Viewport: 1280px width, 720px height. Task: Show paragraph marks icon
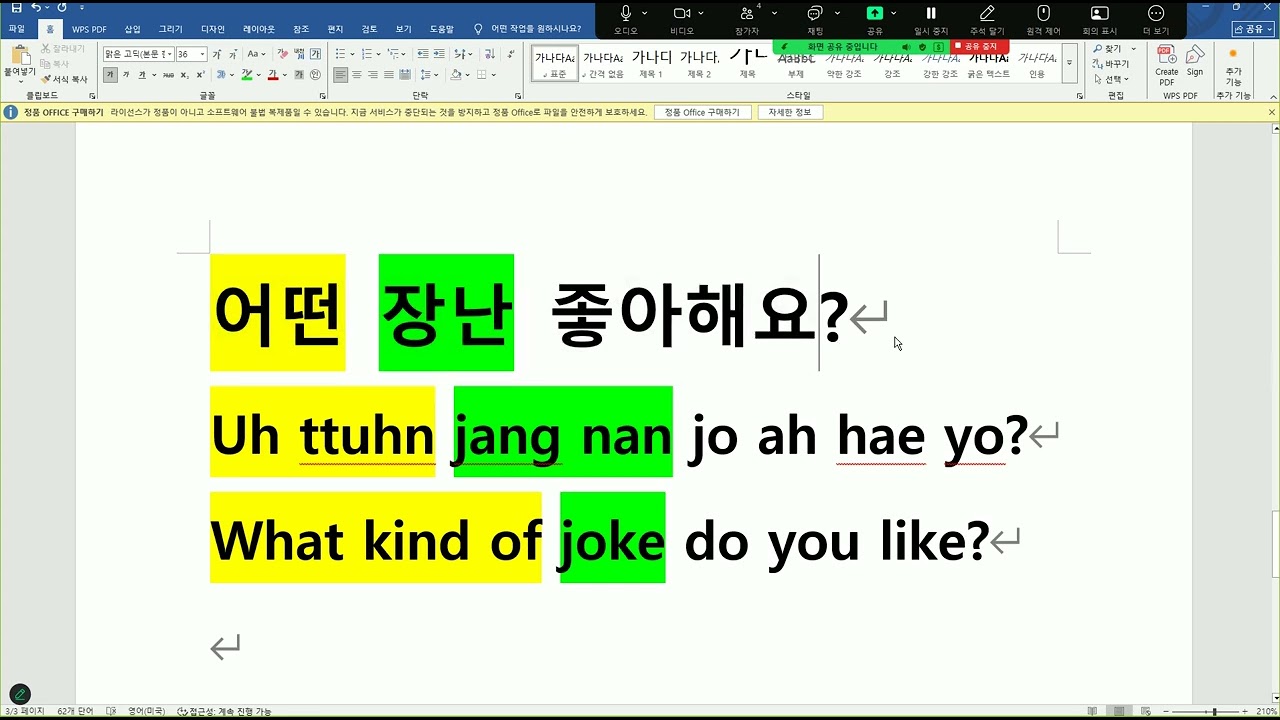(510, 54)
